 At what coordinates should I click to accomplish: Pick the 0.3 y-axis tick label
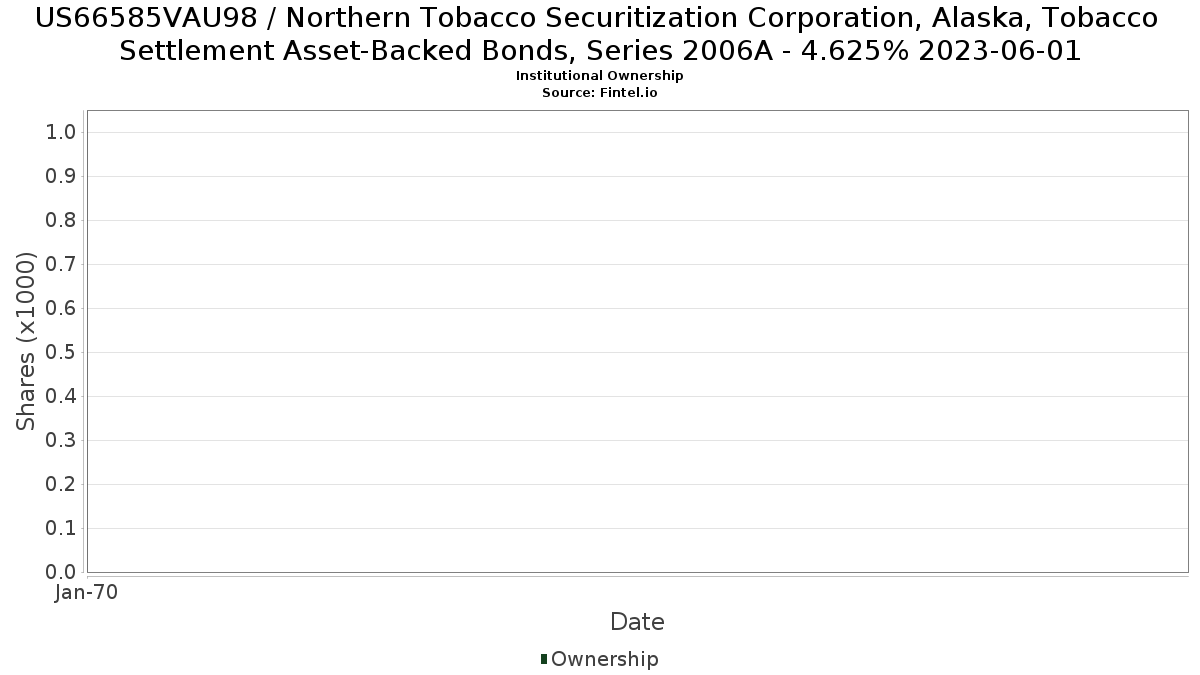(x=62, y=441)
